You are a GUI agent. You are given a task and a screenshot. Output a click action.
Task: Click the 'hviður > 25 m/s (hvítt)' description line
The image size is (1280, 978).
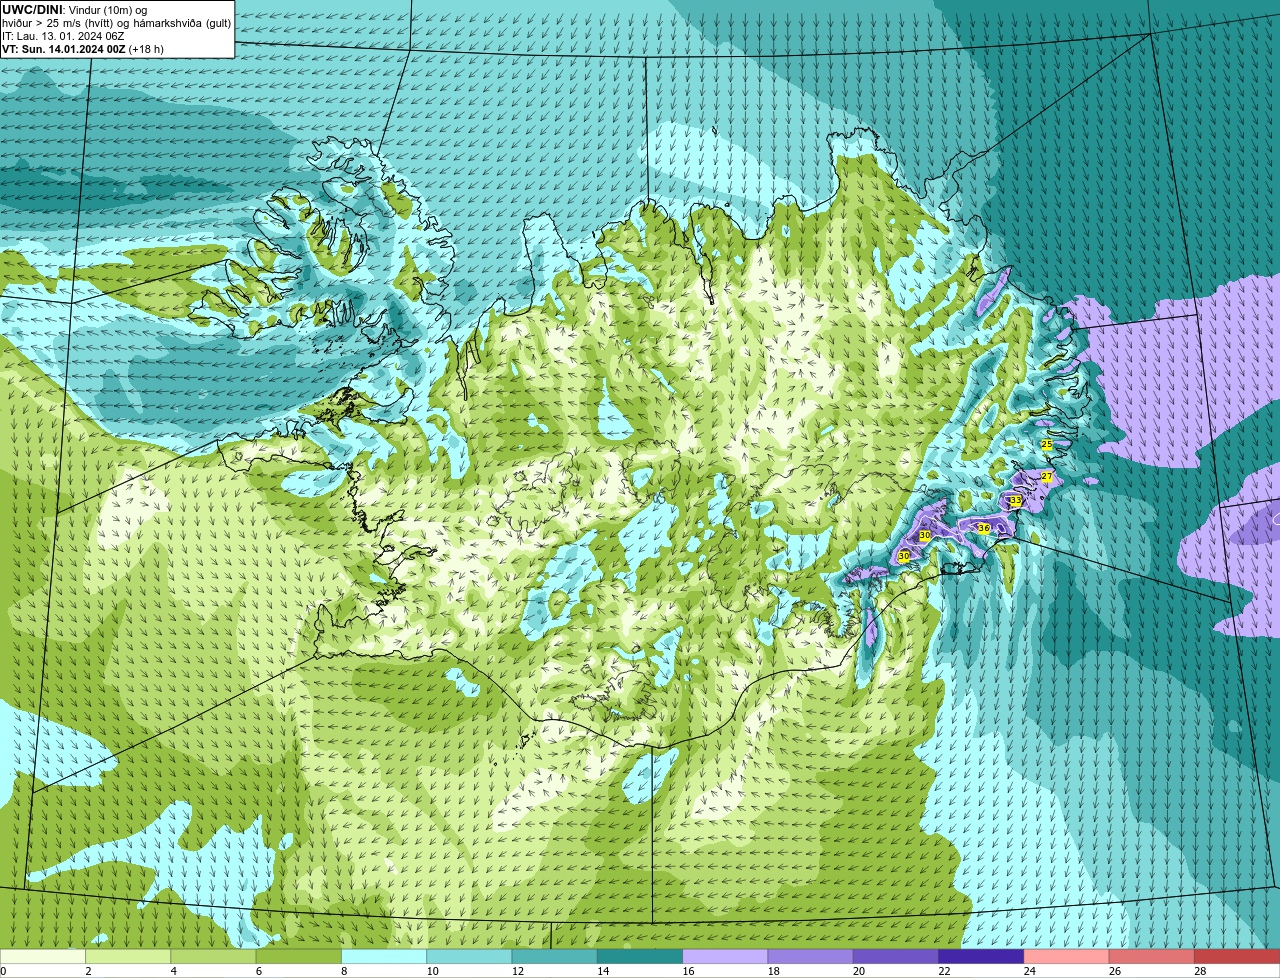coord(117,22)
